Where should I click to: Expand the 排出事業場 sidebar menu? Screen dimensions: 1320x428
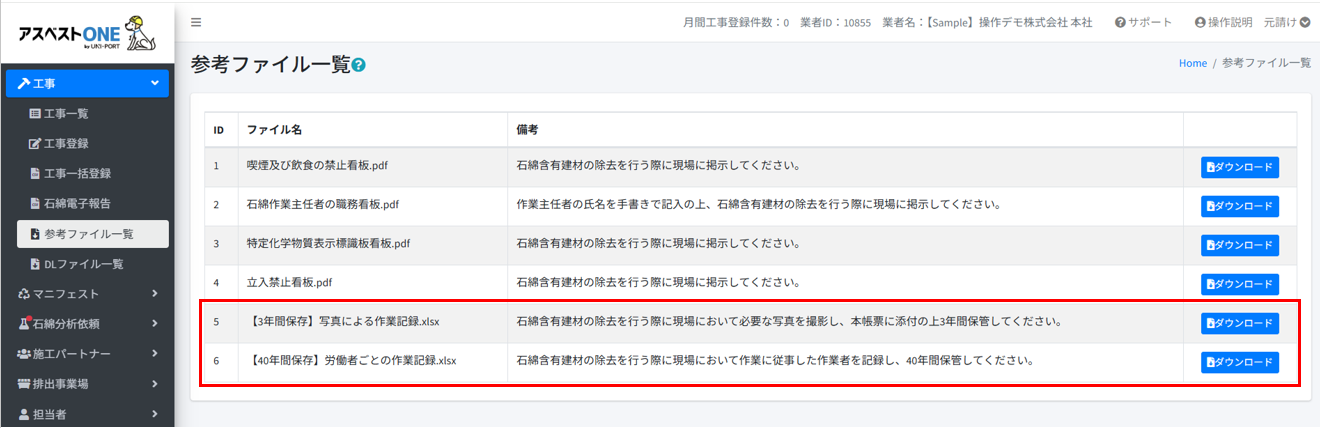[x=87, y=384]
